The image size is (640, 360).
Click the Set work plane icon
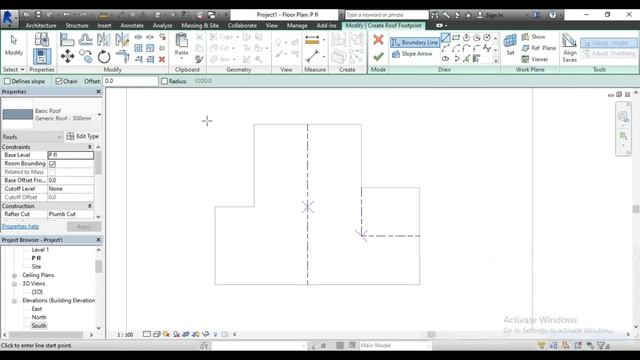point(510,44)
